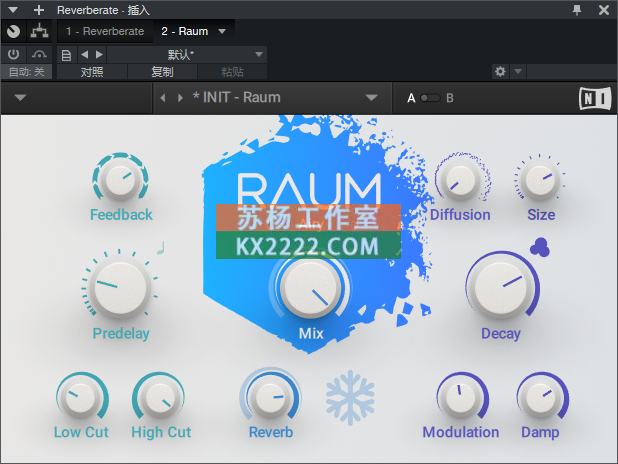
Task: Click the Feedback knob
Action: tap(120, 179)
